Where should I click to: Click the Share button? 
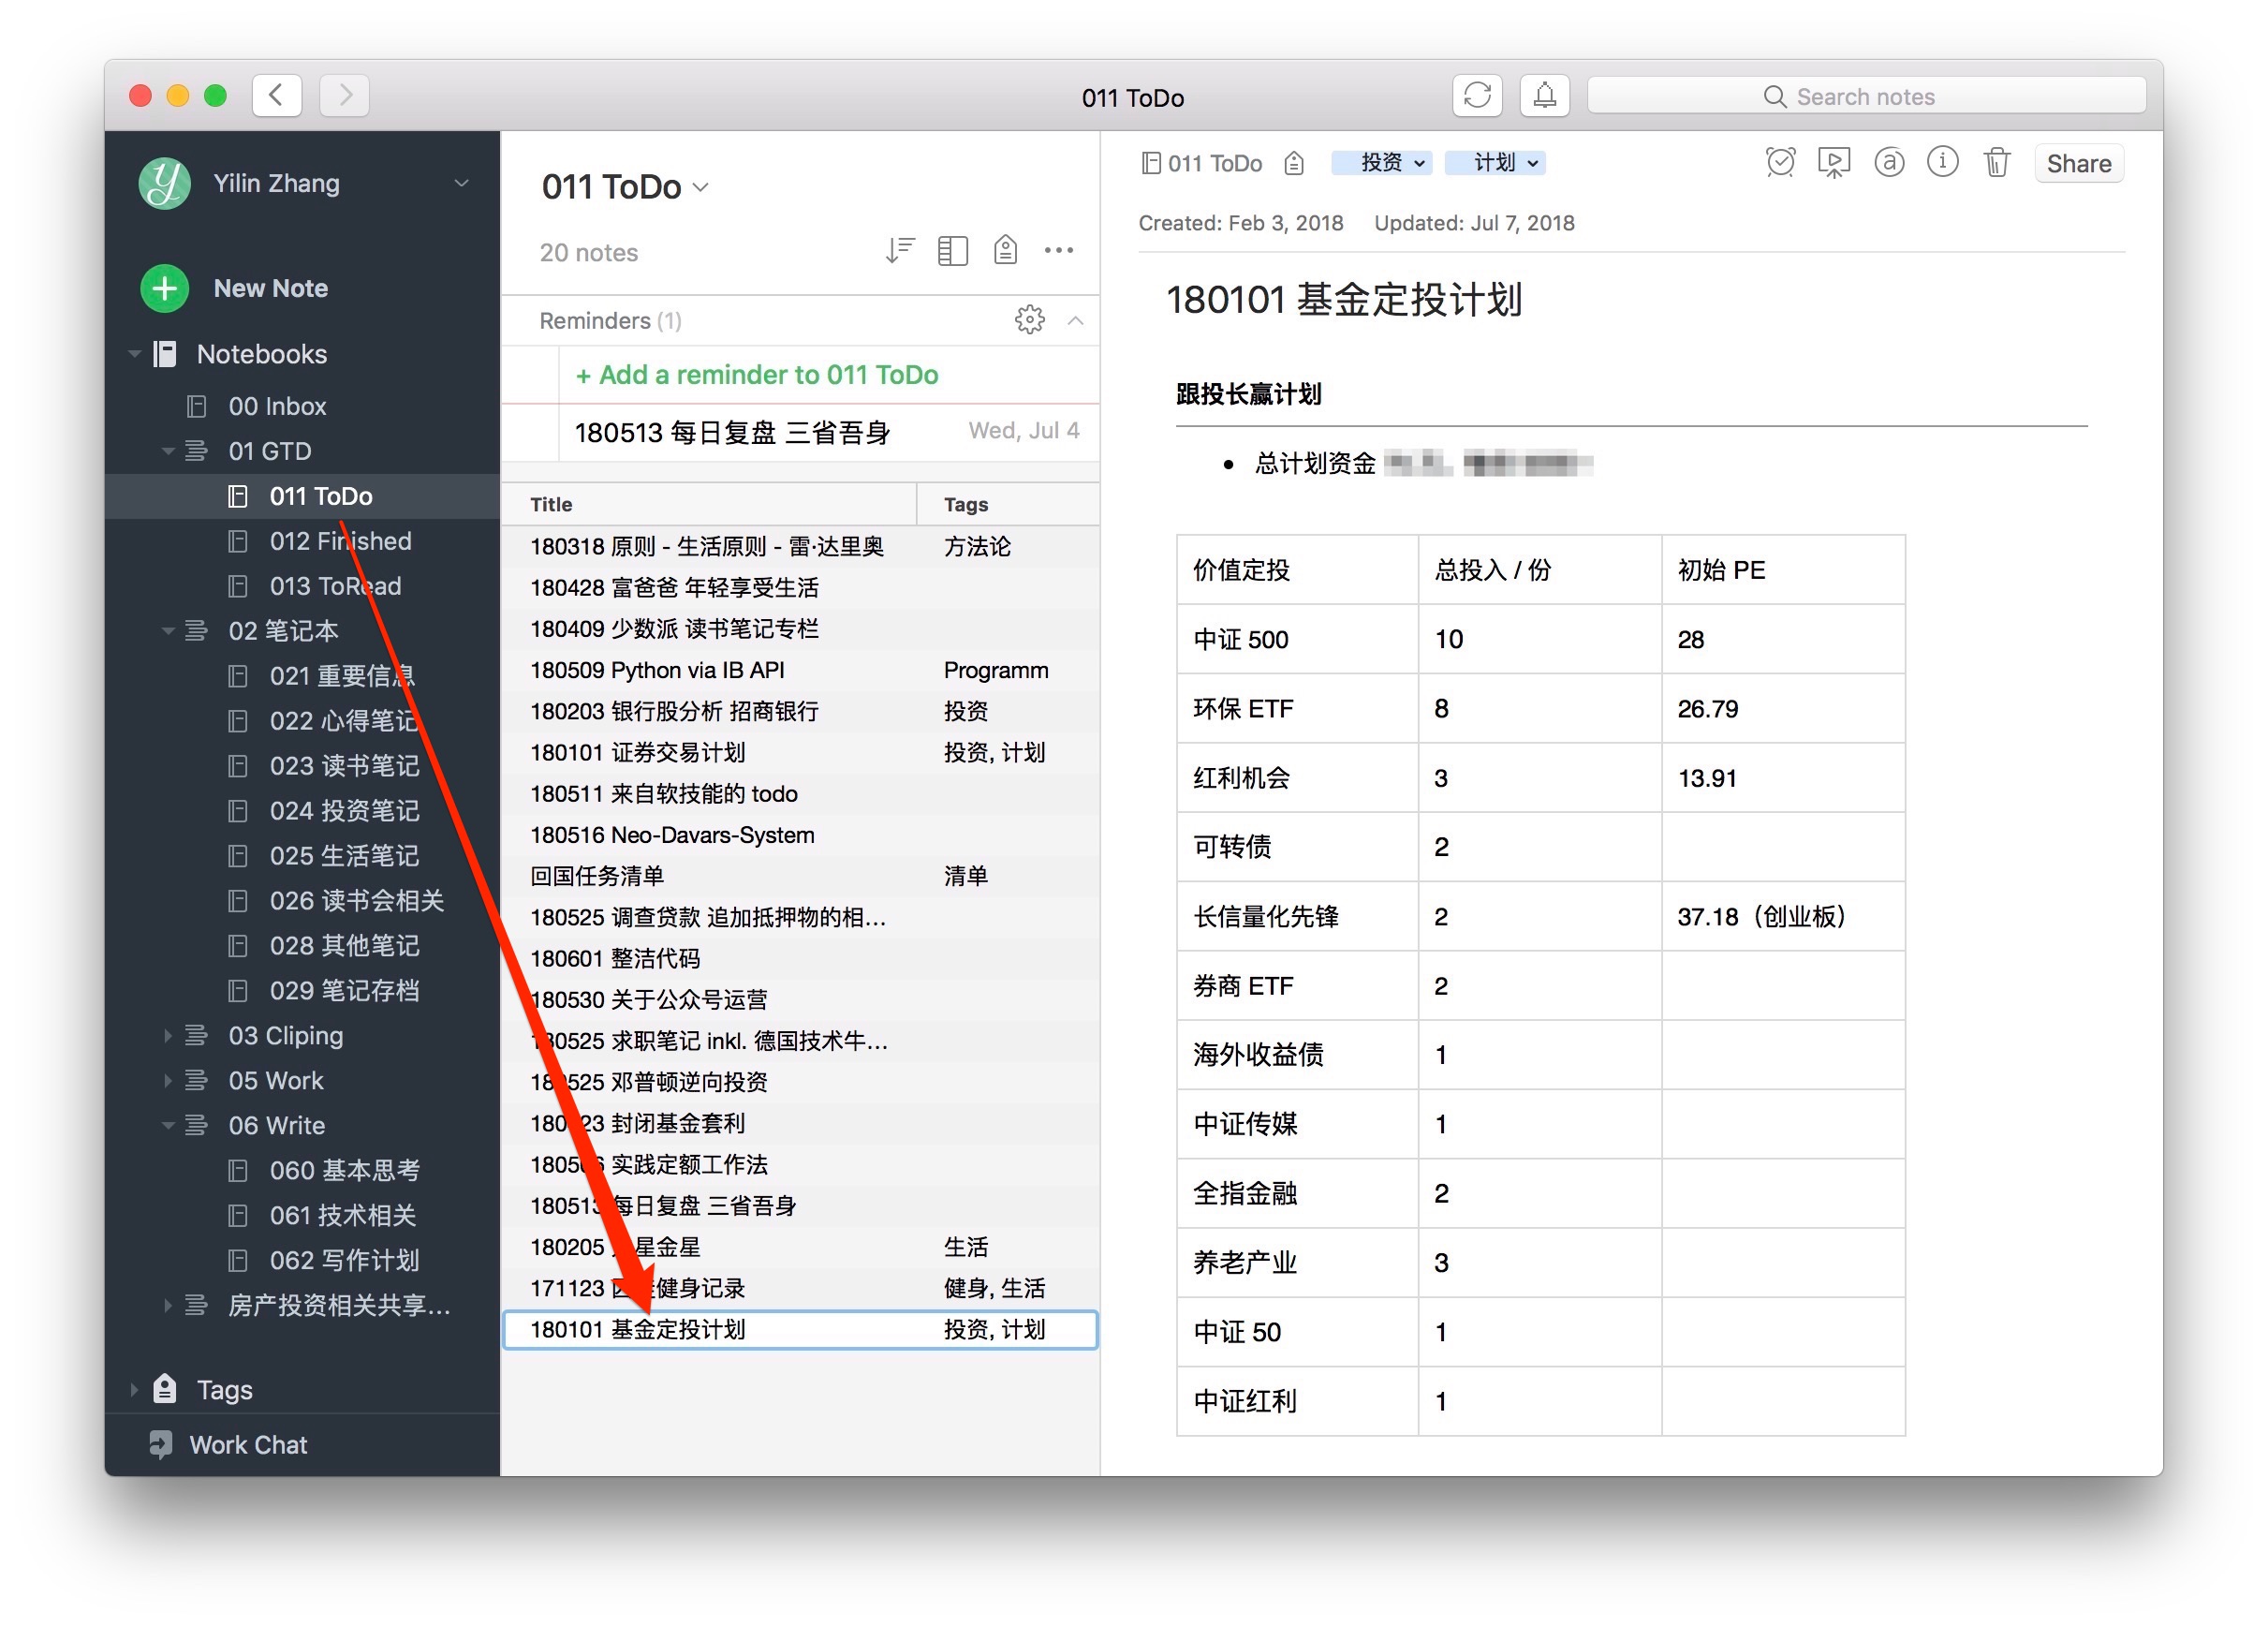coord(2078,164)
